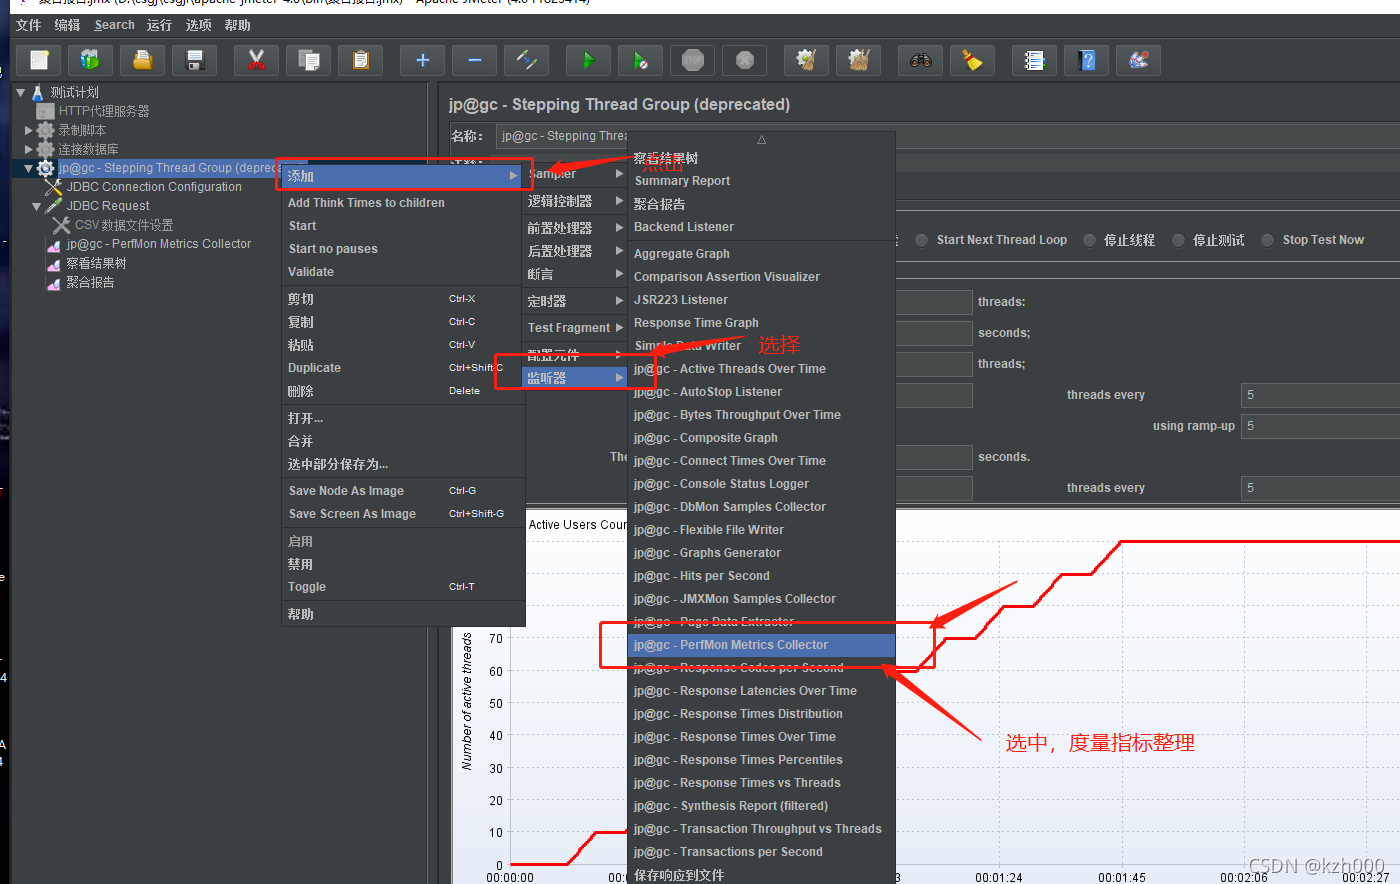Click the Paste clipboard toolbar icon
The image size is (1400, 884).
coord(361,61)
